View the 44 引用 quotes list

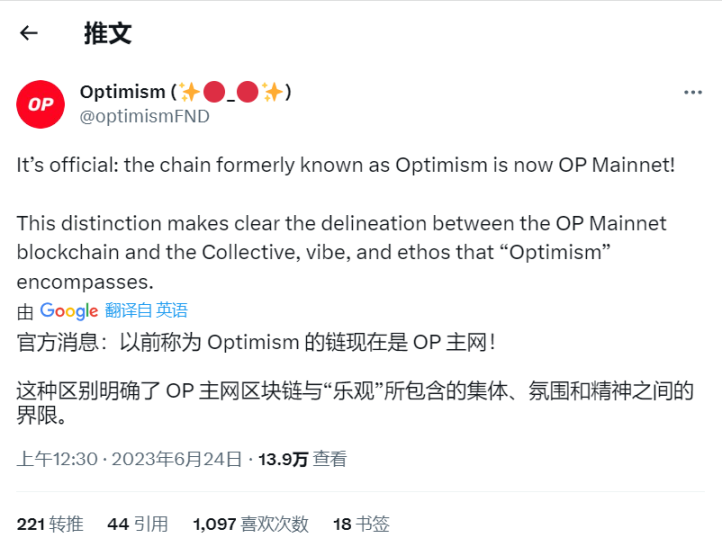pos(137,523)
